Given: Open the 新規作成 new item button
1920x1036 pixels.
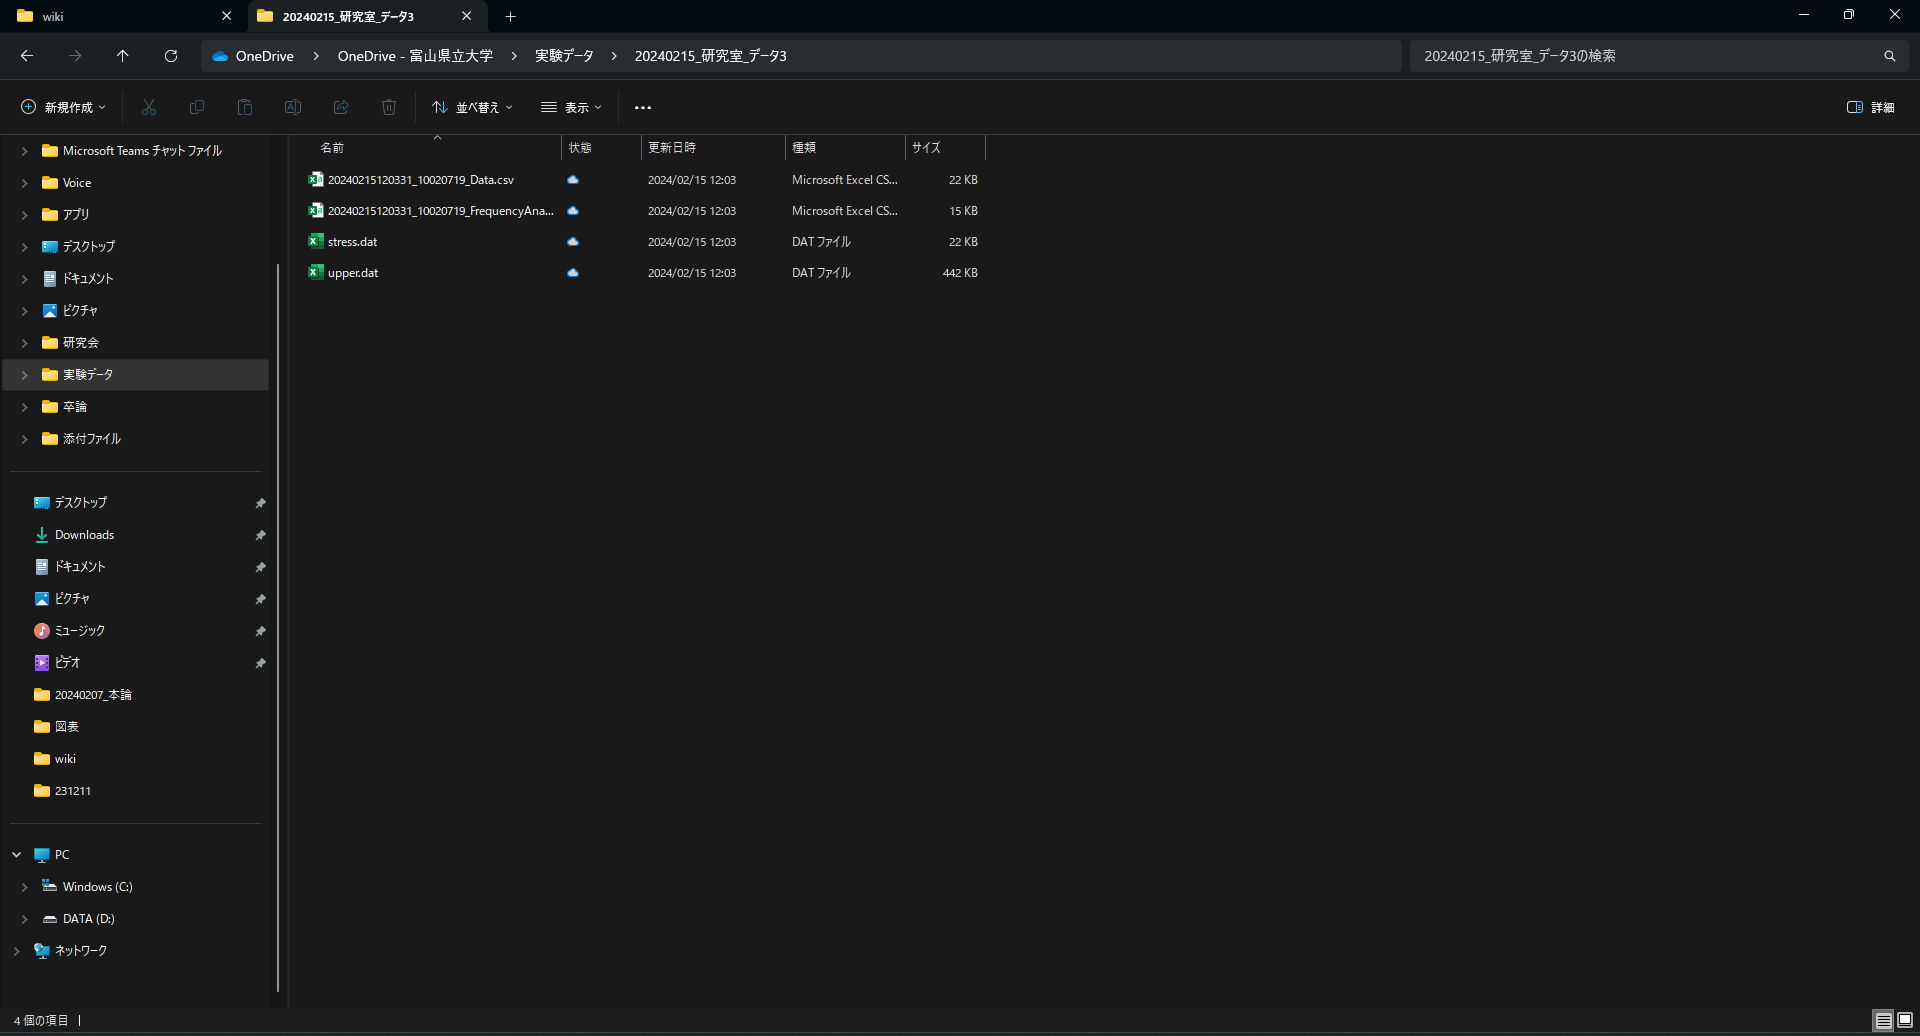Looking at the screenshot, I should (x=63, y=107).
